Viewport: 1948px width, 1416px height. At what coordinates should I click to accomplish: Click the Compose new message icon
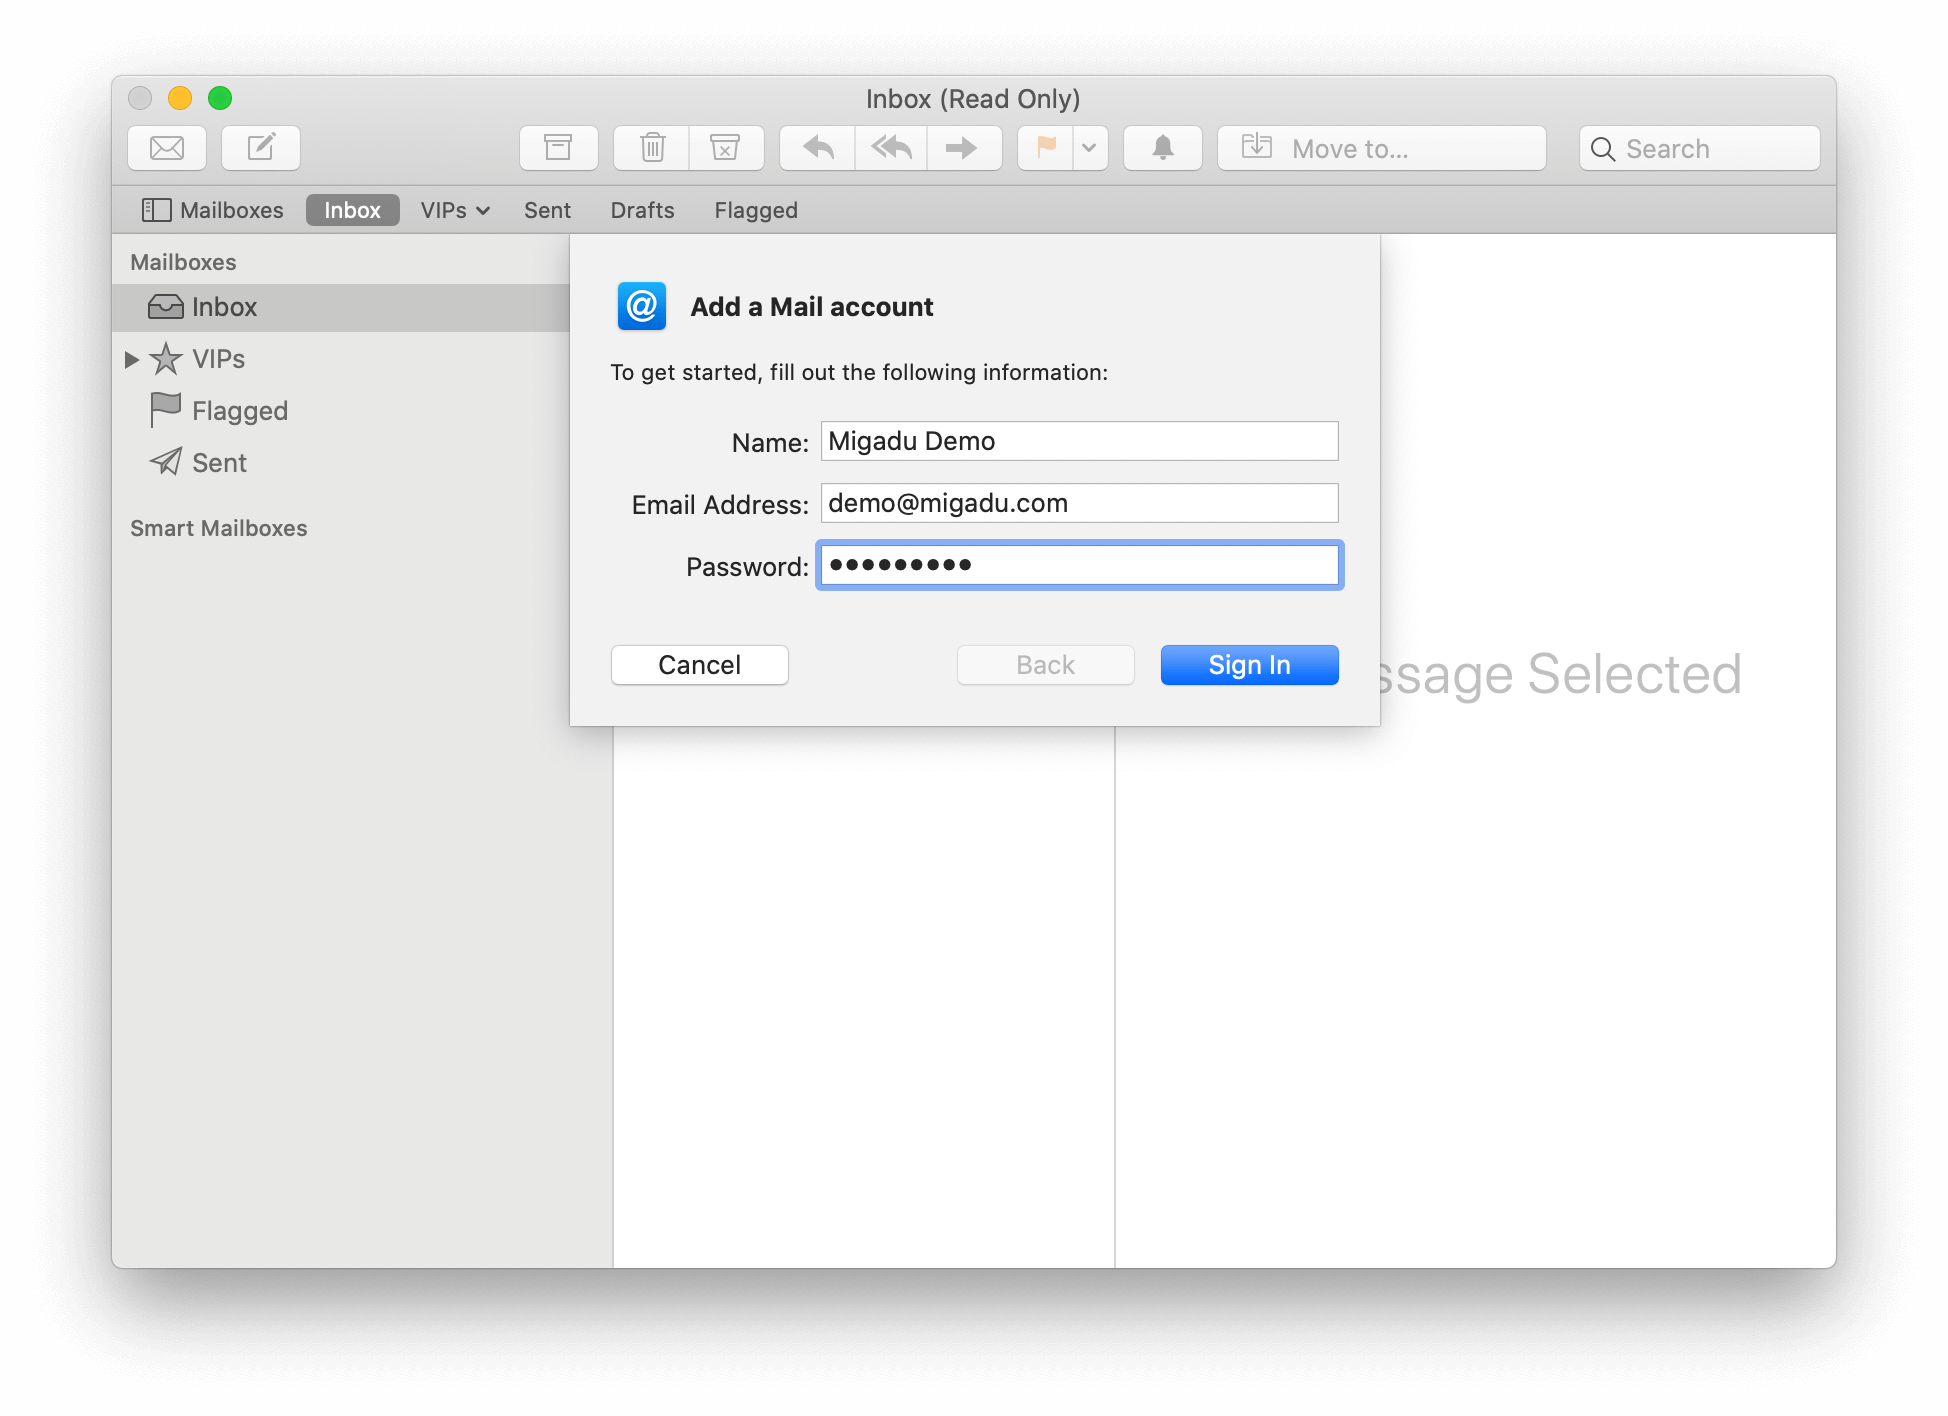coord(261,148)
